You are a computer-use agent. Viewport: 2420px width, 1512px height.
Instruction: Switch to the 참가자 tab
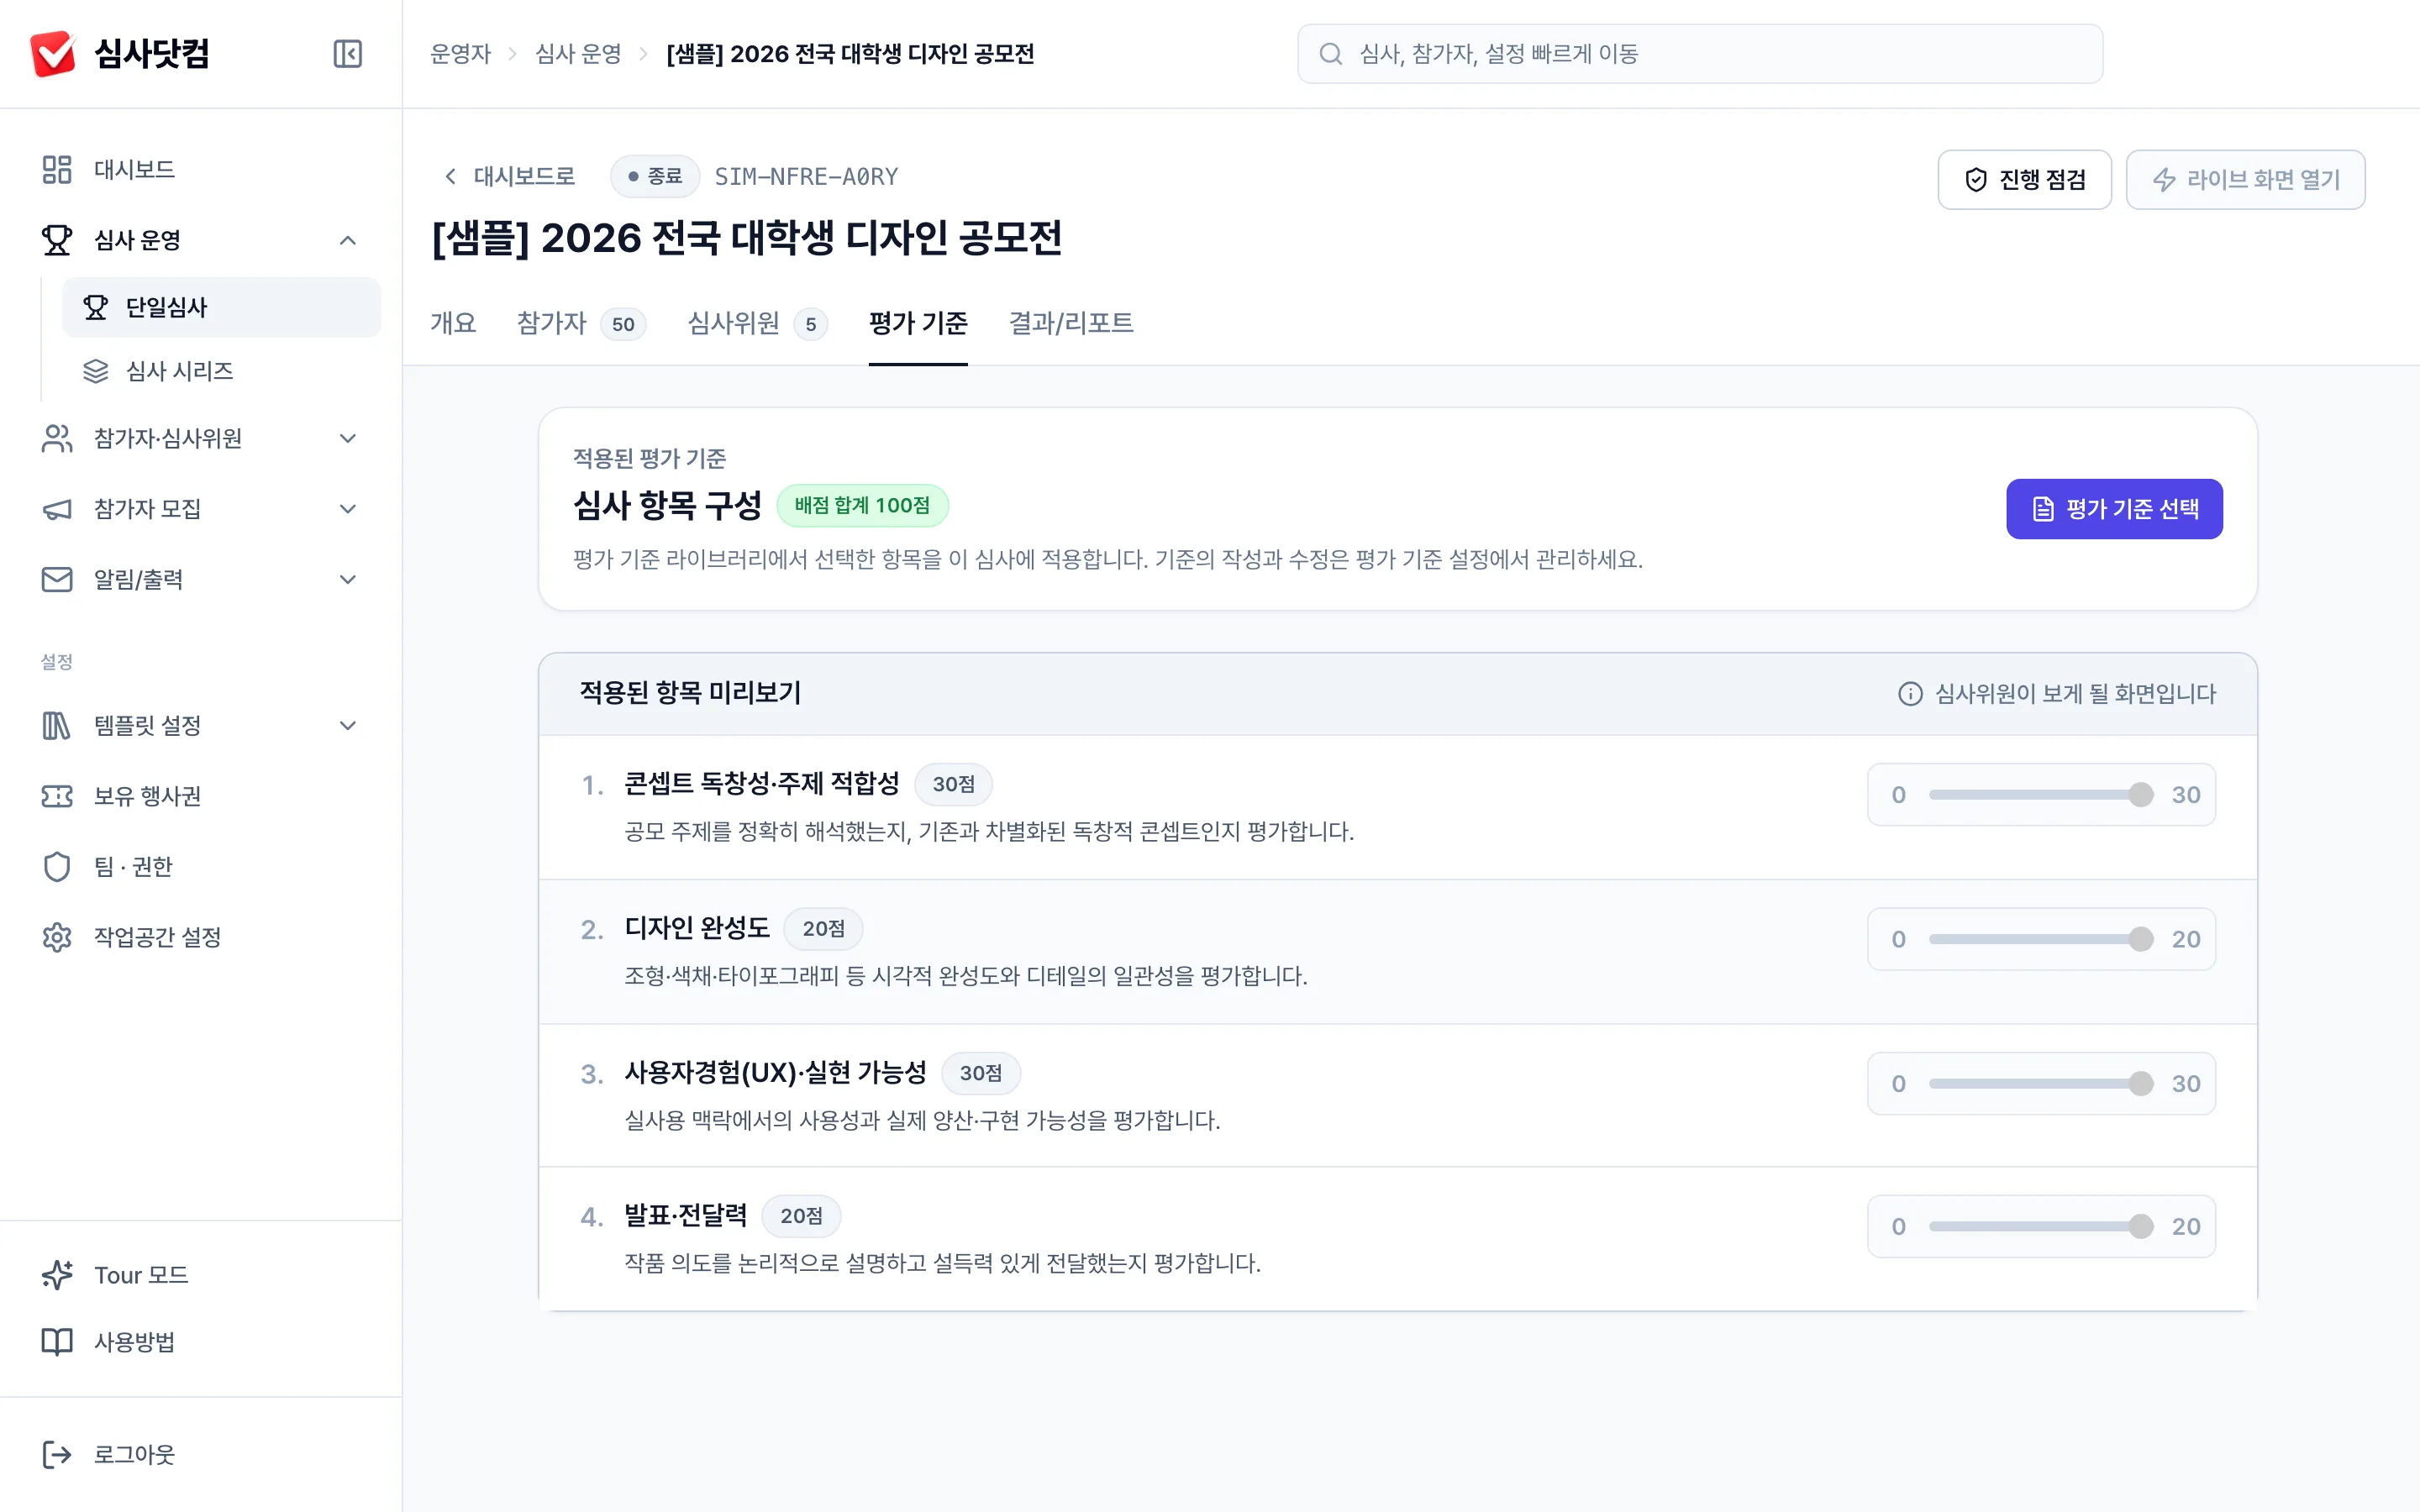pyautogui.click(x=582, y=323)
